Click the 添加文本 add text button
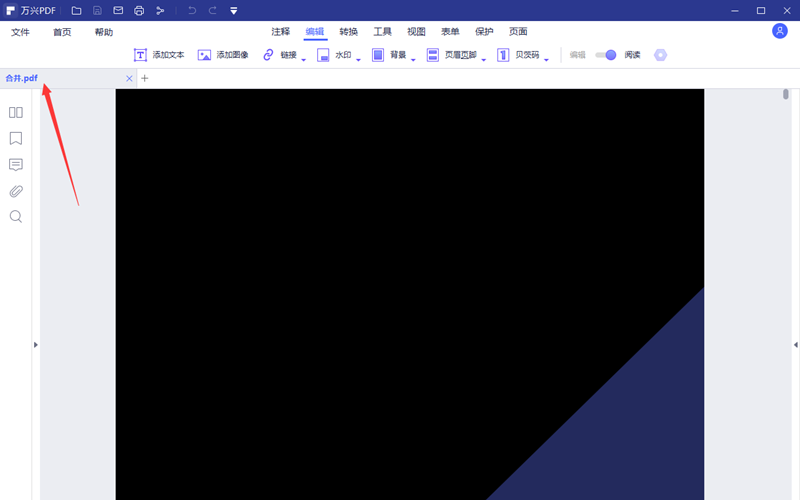Screen dimensions: 800x500 click(159, 55)
